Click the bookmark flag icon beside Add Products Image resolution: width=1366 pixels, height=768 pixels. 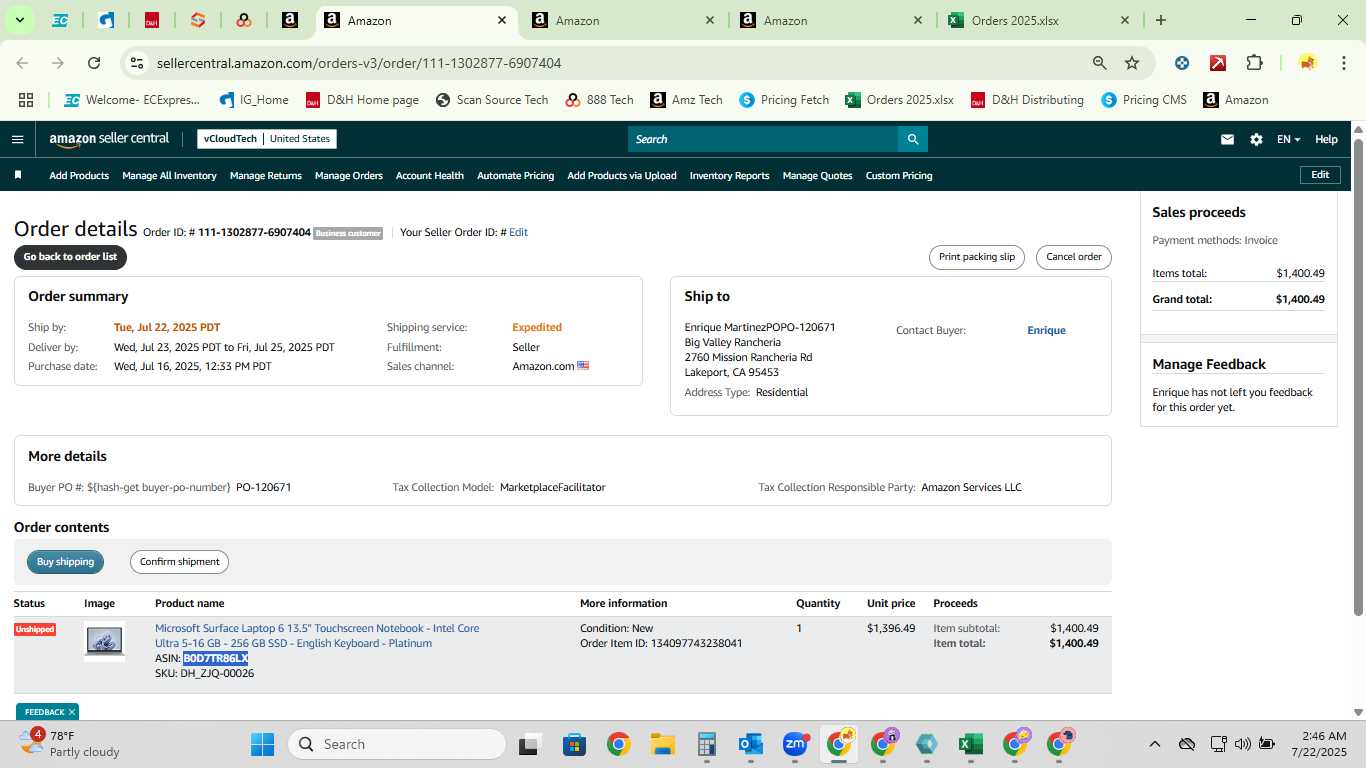[x=18, y=175]
